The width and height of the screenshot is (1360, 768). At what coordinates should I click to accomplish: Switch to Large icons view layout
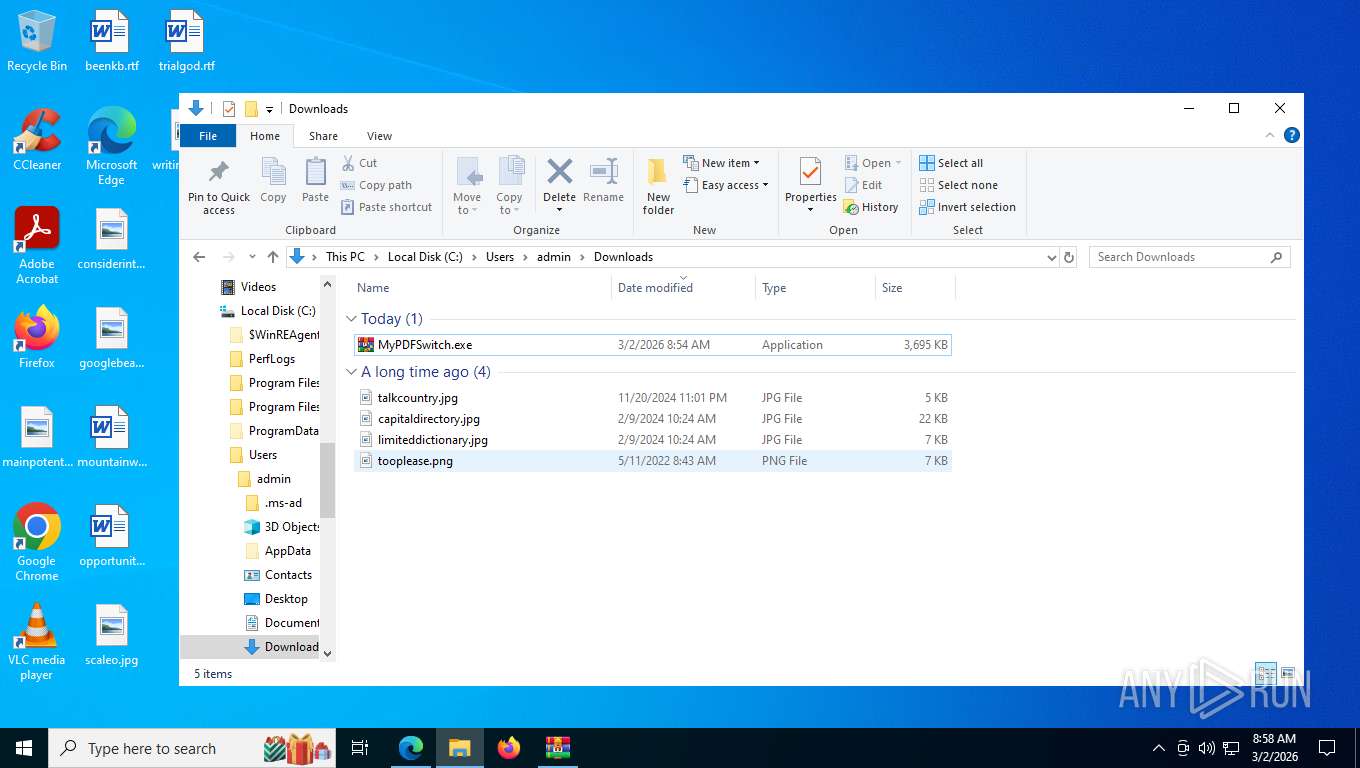pos(1288,673)
